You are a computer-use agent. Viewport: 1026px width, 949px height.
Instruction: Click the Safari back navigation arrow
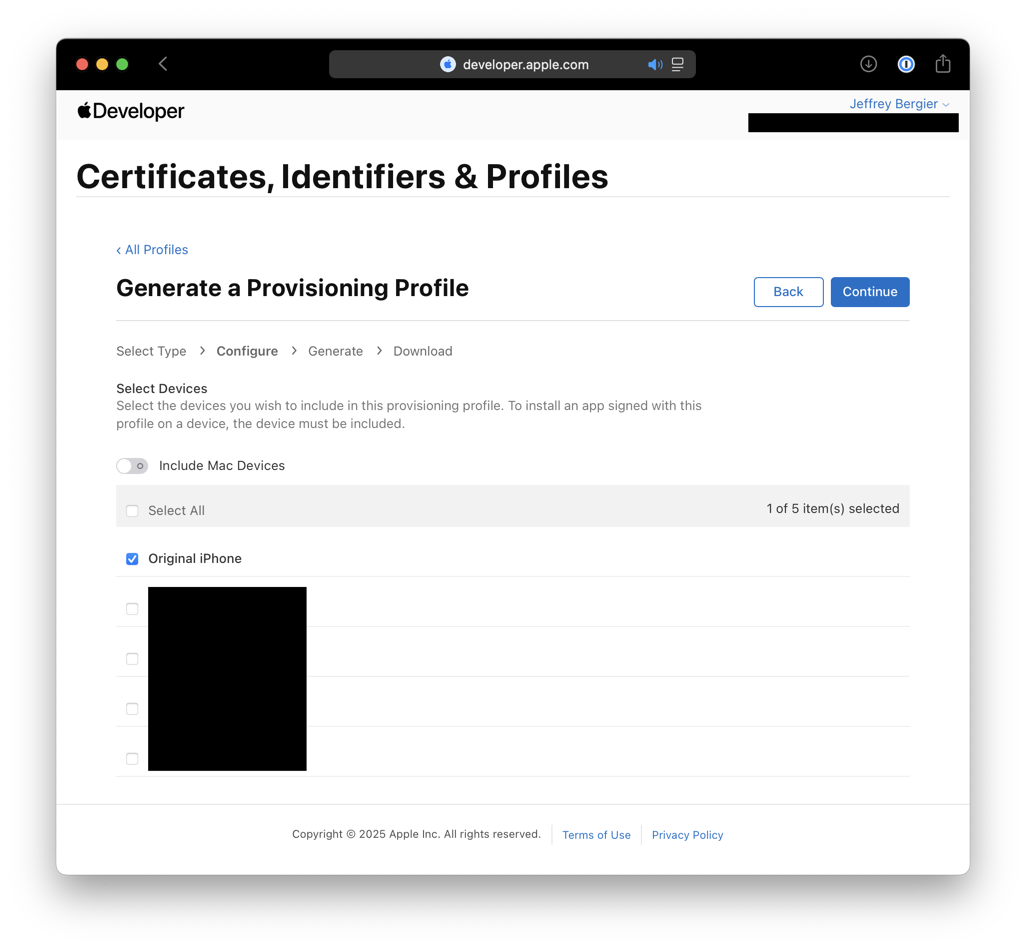pos(163,64)
